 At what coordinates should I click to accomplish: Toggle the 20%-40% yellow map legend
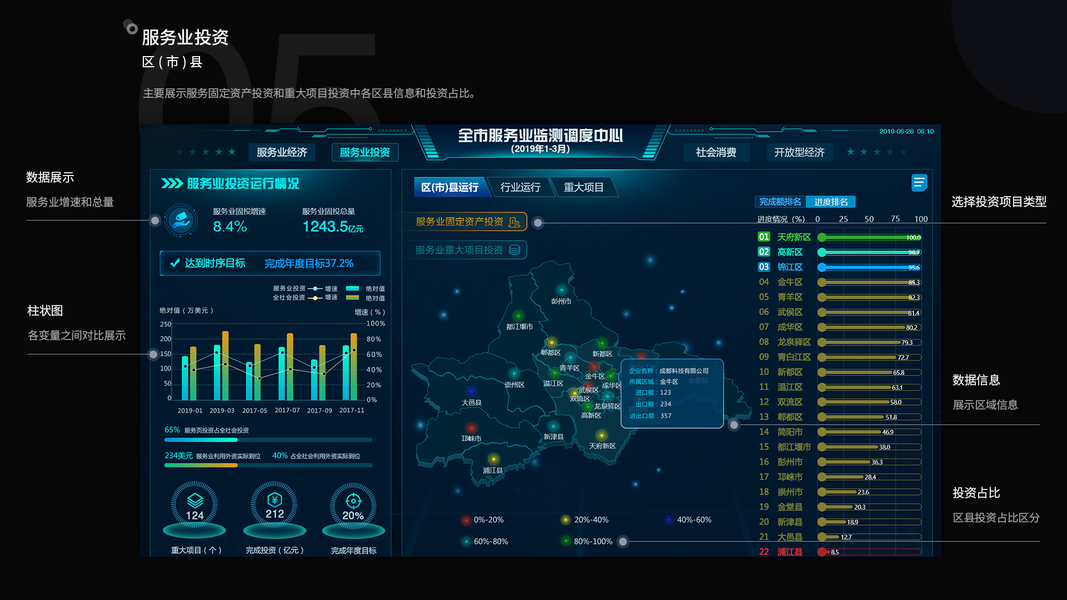tap(585, 520)
